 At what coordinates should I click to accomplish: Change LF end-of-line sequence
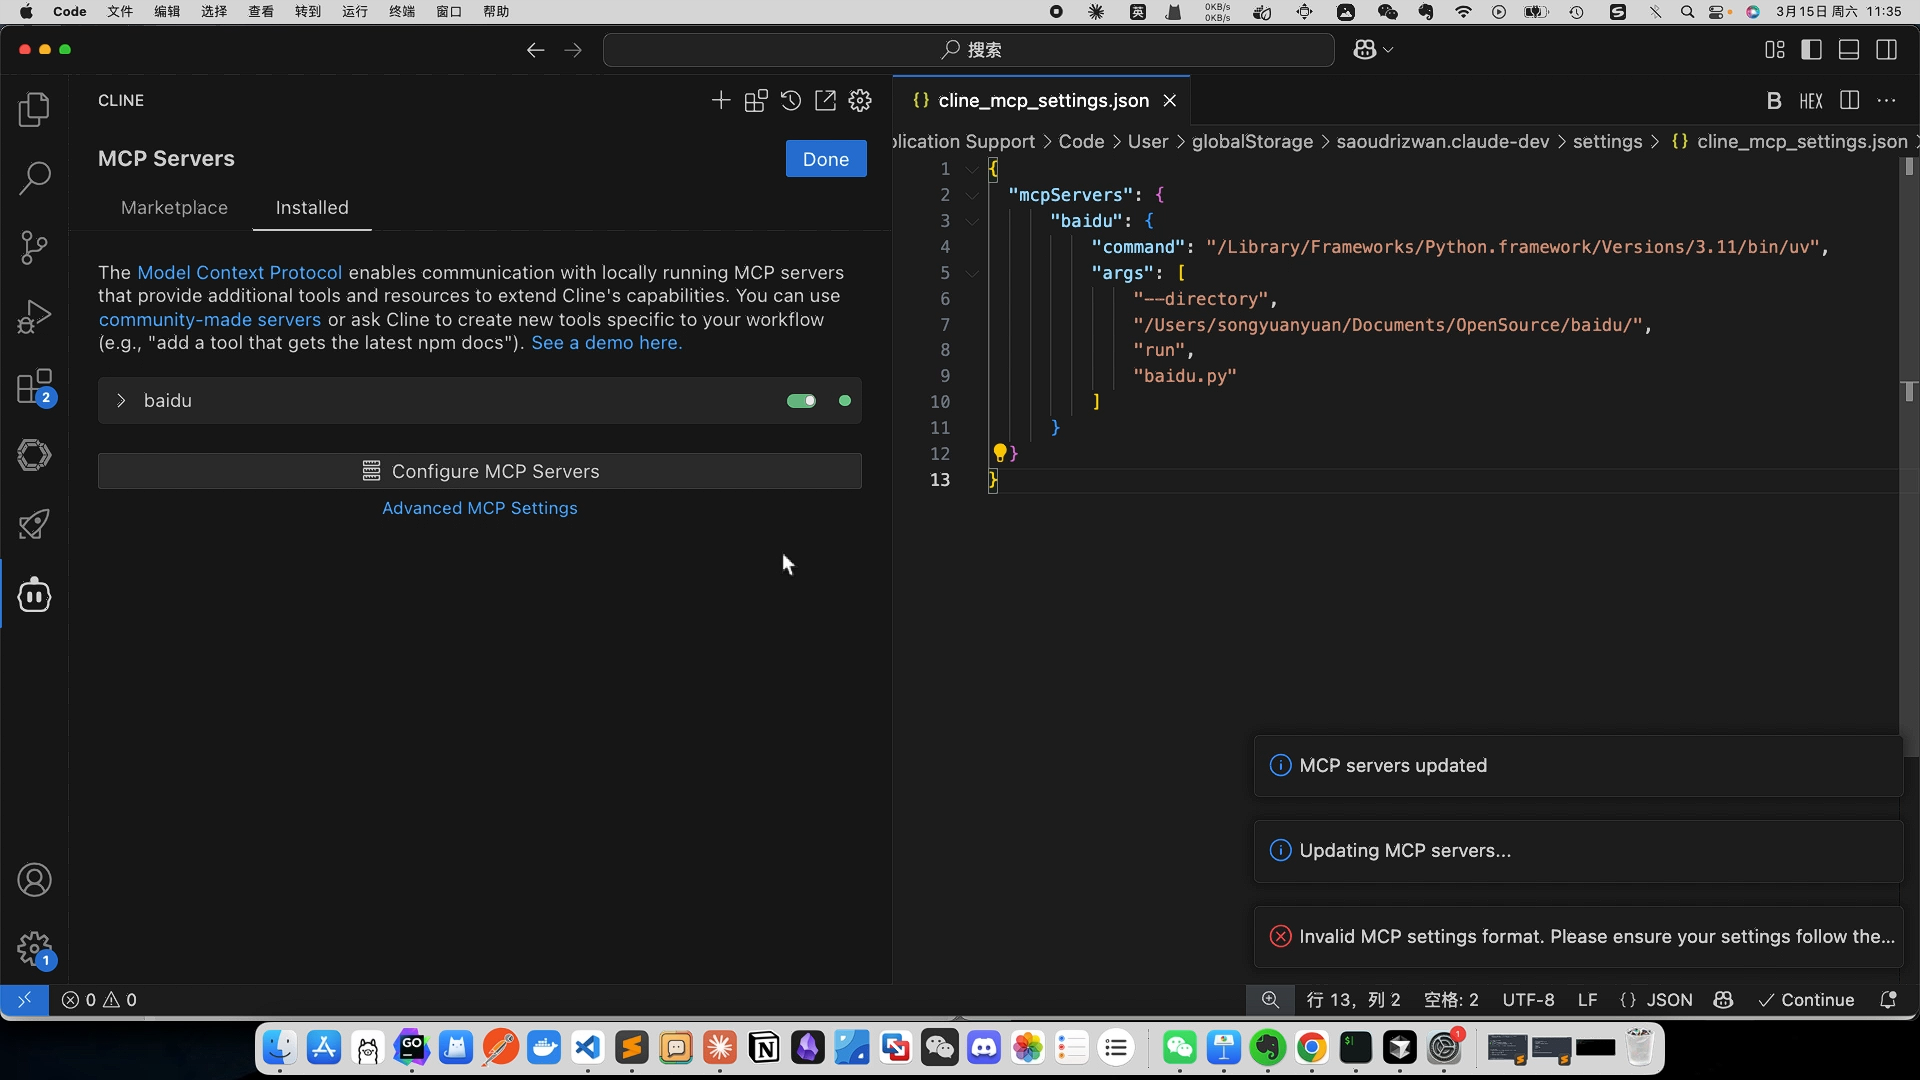click(1587, 1000)
